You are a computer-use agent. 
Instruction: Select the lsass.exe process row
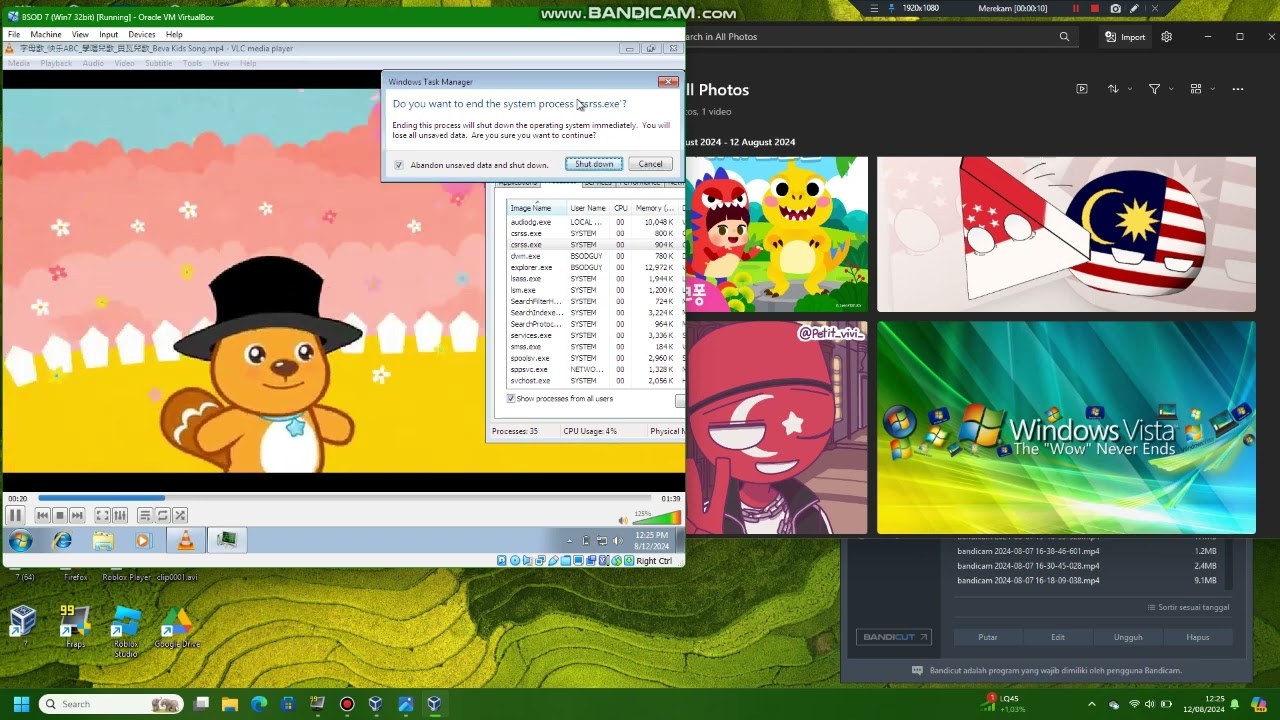point(595,279)
